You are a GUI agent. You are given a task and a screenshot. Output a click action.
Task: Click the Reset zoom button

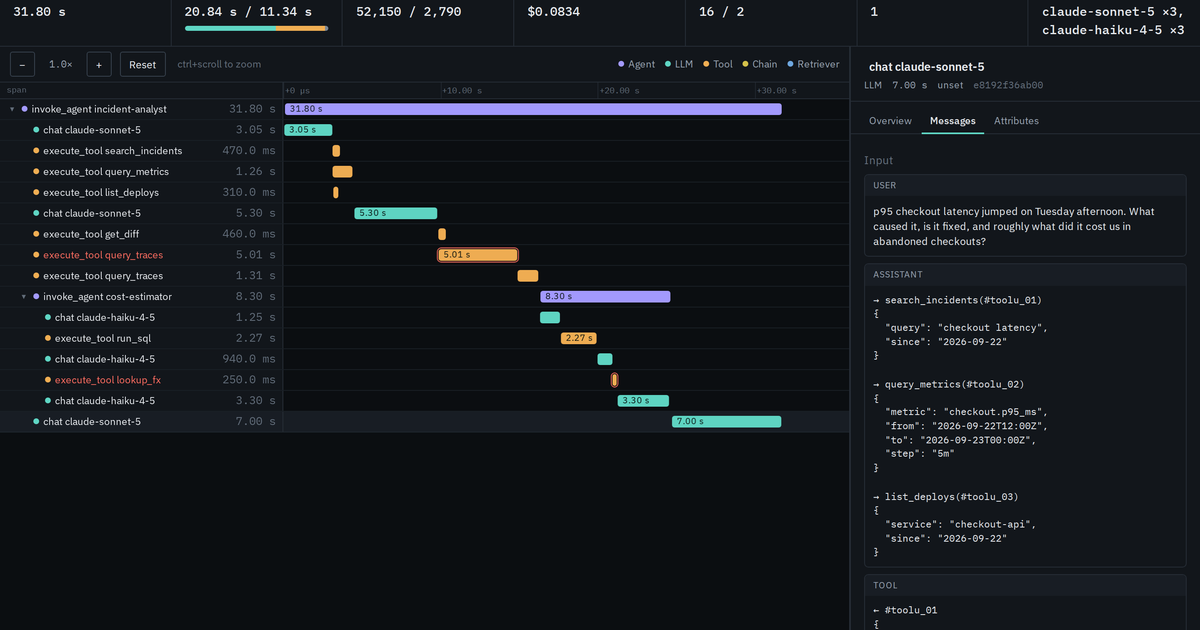click(x=143, y=64)
